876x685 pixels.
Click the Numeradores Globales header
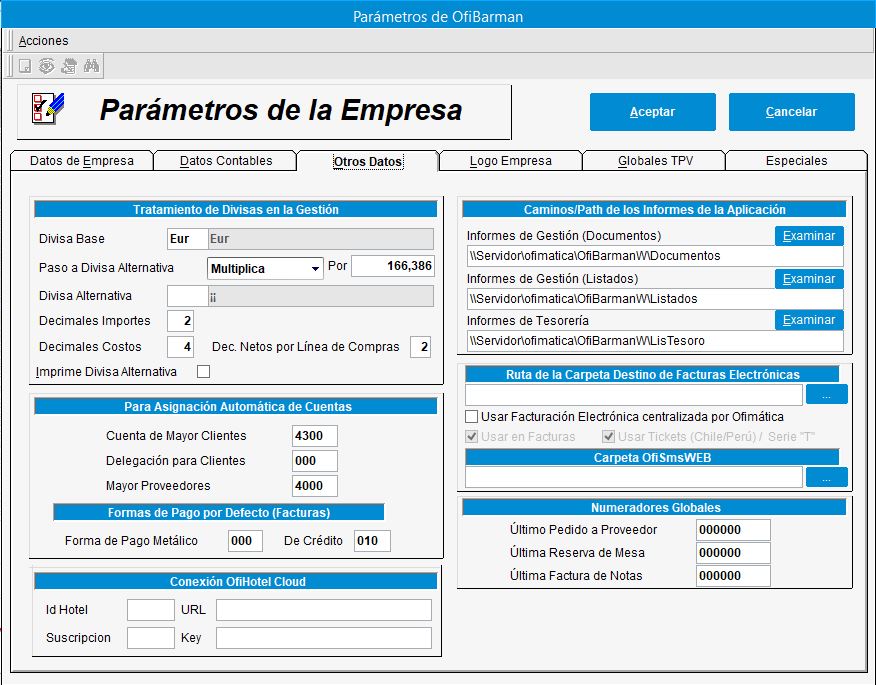point(655,507)
